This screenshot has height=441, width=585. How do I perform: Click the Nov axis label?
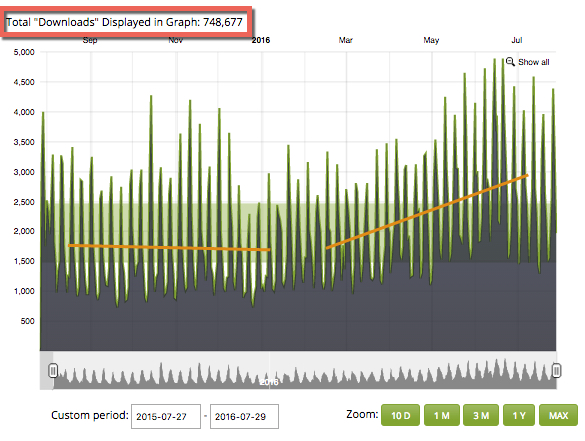[175, 40]
